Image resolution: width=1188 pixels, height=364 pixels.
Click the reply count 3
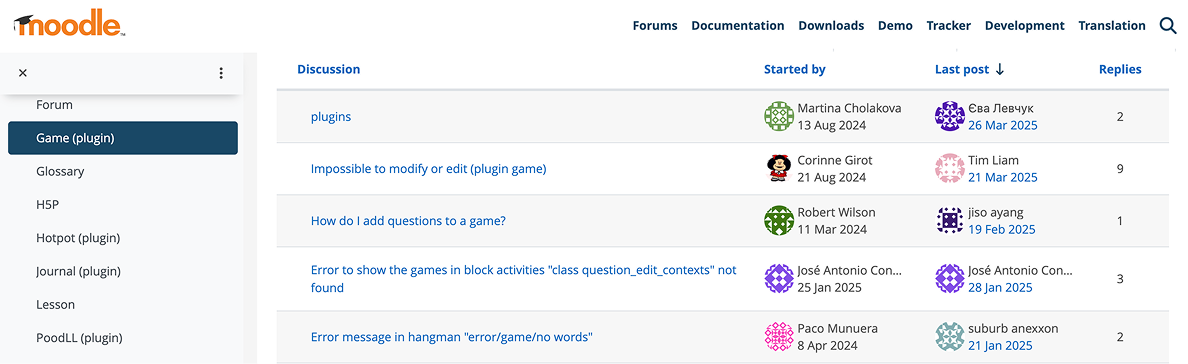pyautogui.click(x=1120, y=278)
